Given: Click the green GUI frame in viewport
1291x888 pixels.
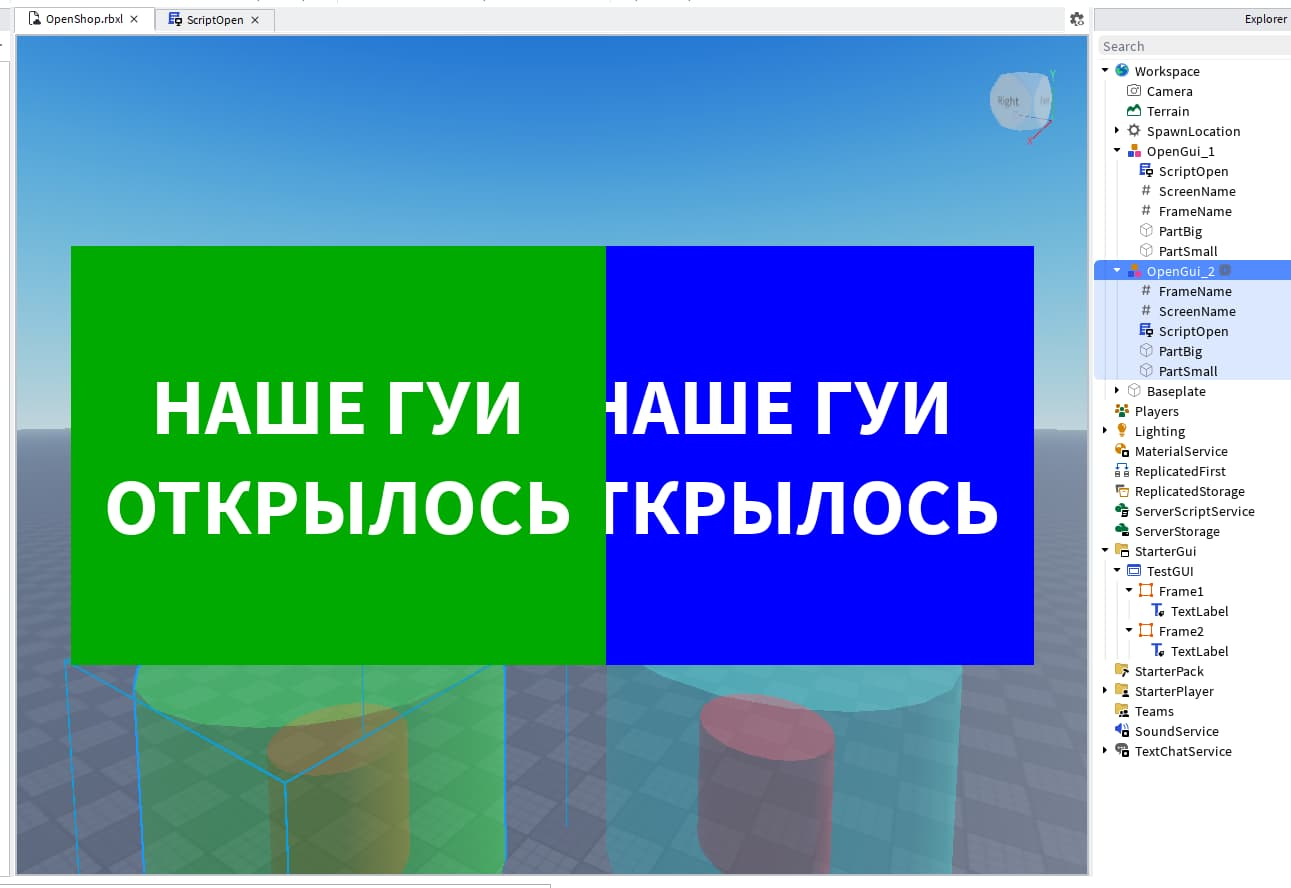Looking at the screenshot, I should tap(338, 455).
